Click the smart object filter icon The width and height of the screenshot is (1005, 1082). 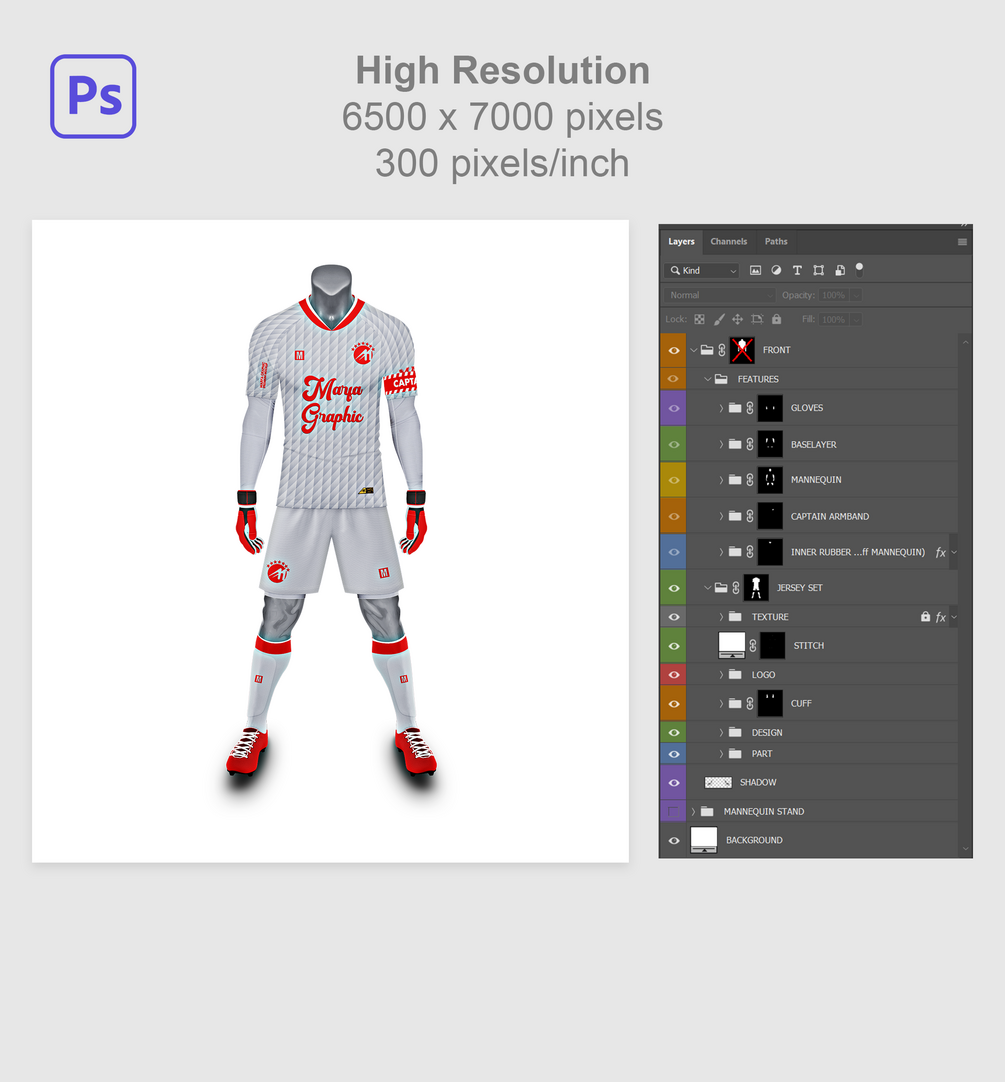click(839, 270)
